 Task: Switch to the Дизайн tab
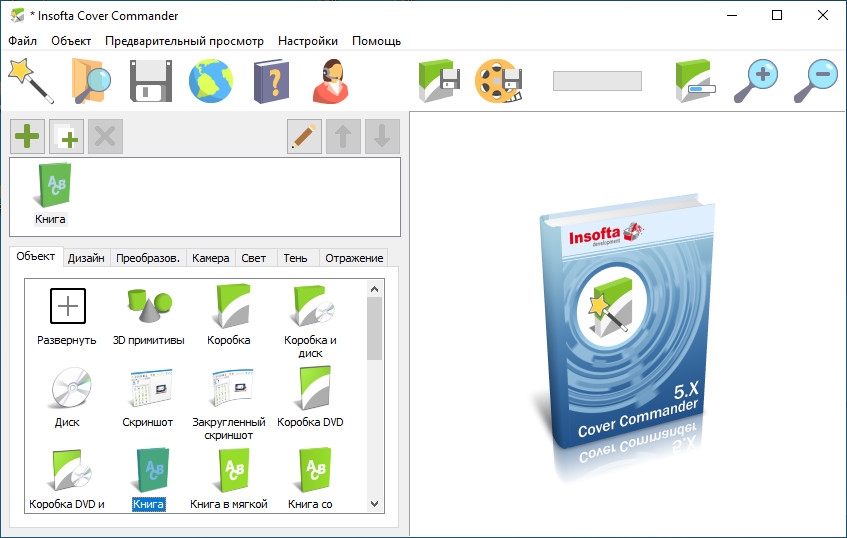tap(86, 258)
